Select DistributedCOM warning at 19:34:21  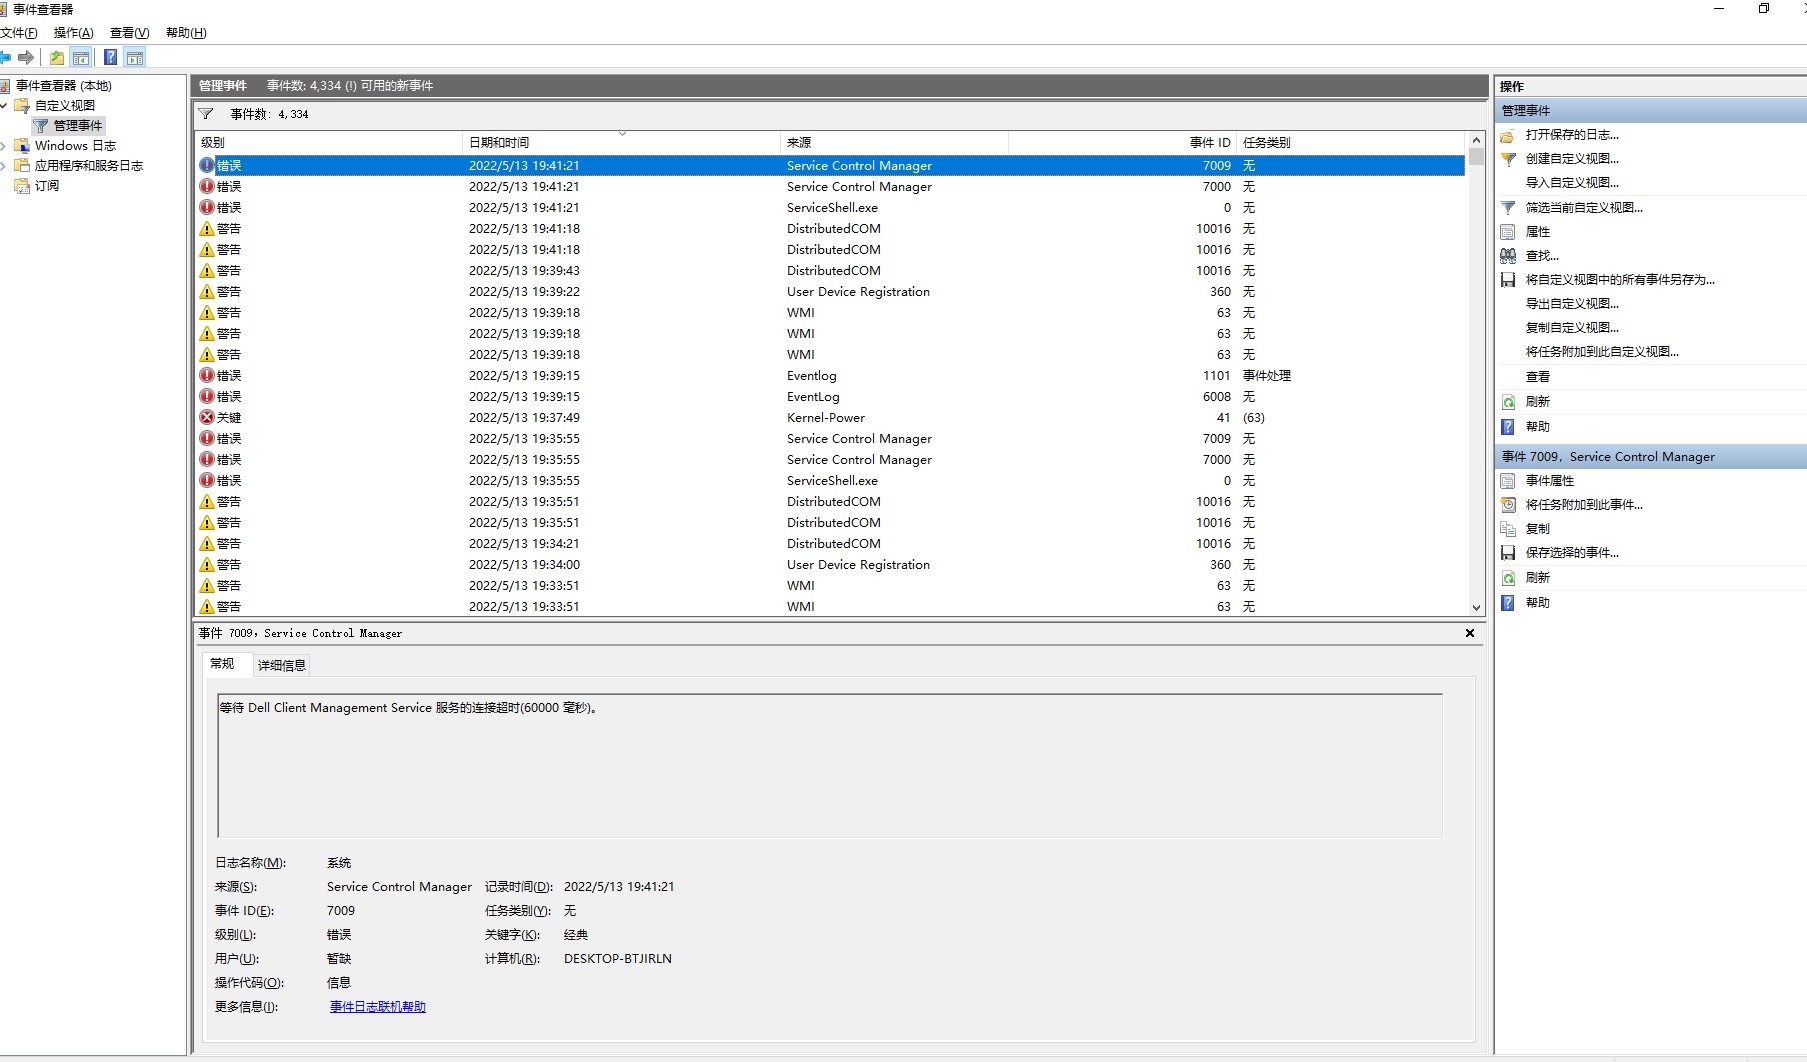(x=830, y=544)
